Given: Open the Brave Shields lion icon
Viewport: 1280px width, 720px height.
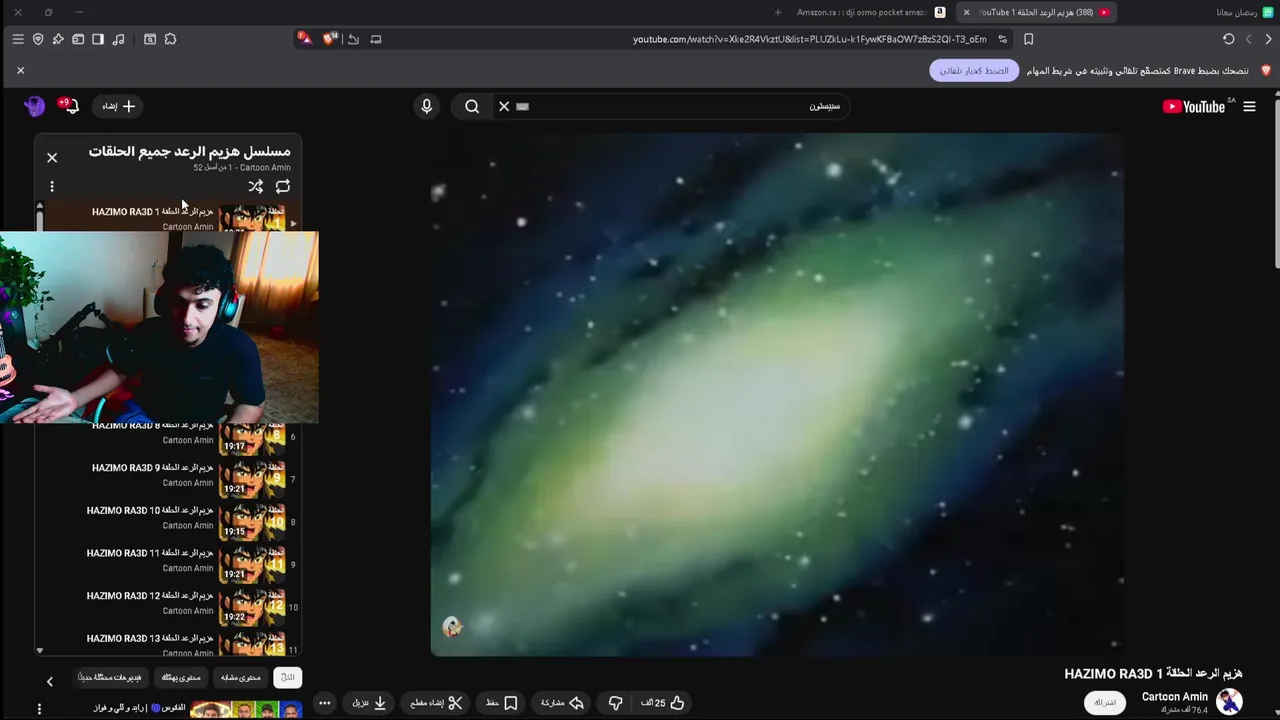Looking at the screenshot, I should 329,39.
